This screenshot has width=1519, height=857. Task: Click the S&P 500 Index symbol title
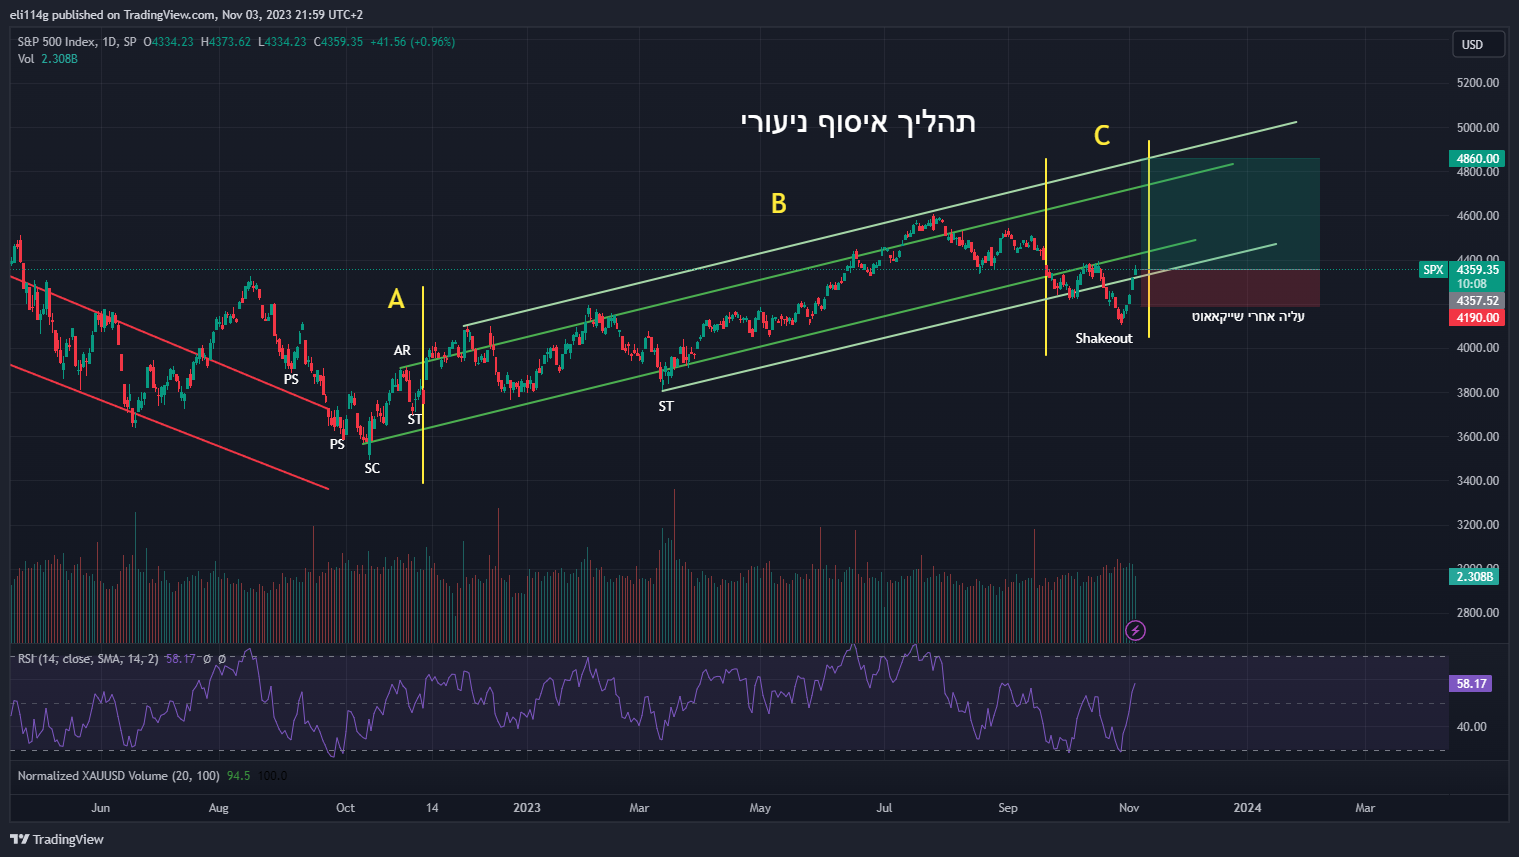click(x=57, y=42)
